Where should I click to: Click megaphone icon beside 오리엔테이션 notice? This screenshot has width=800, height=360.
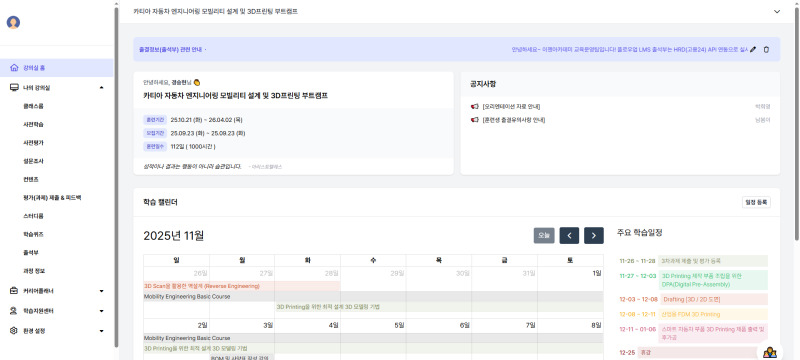[x=474, y=107]
